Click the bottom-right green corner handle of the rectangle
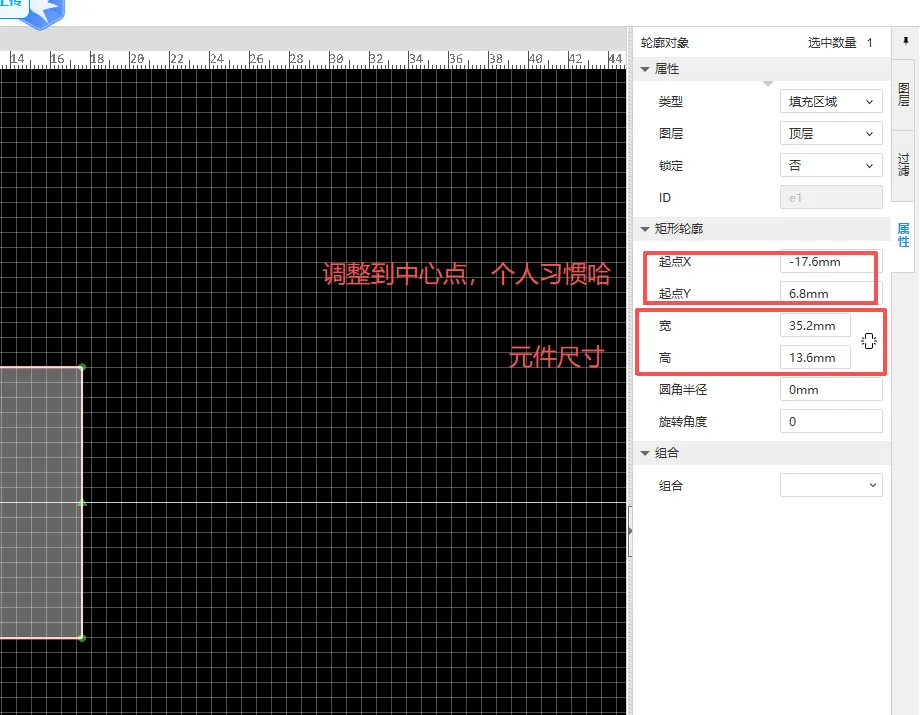 pos(82,637)
